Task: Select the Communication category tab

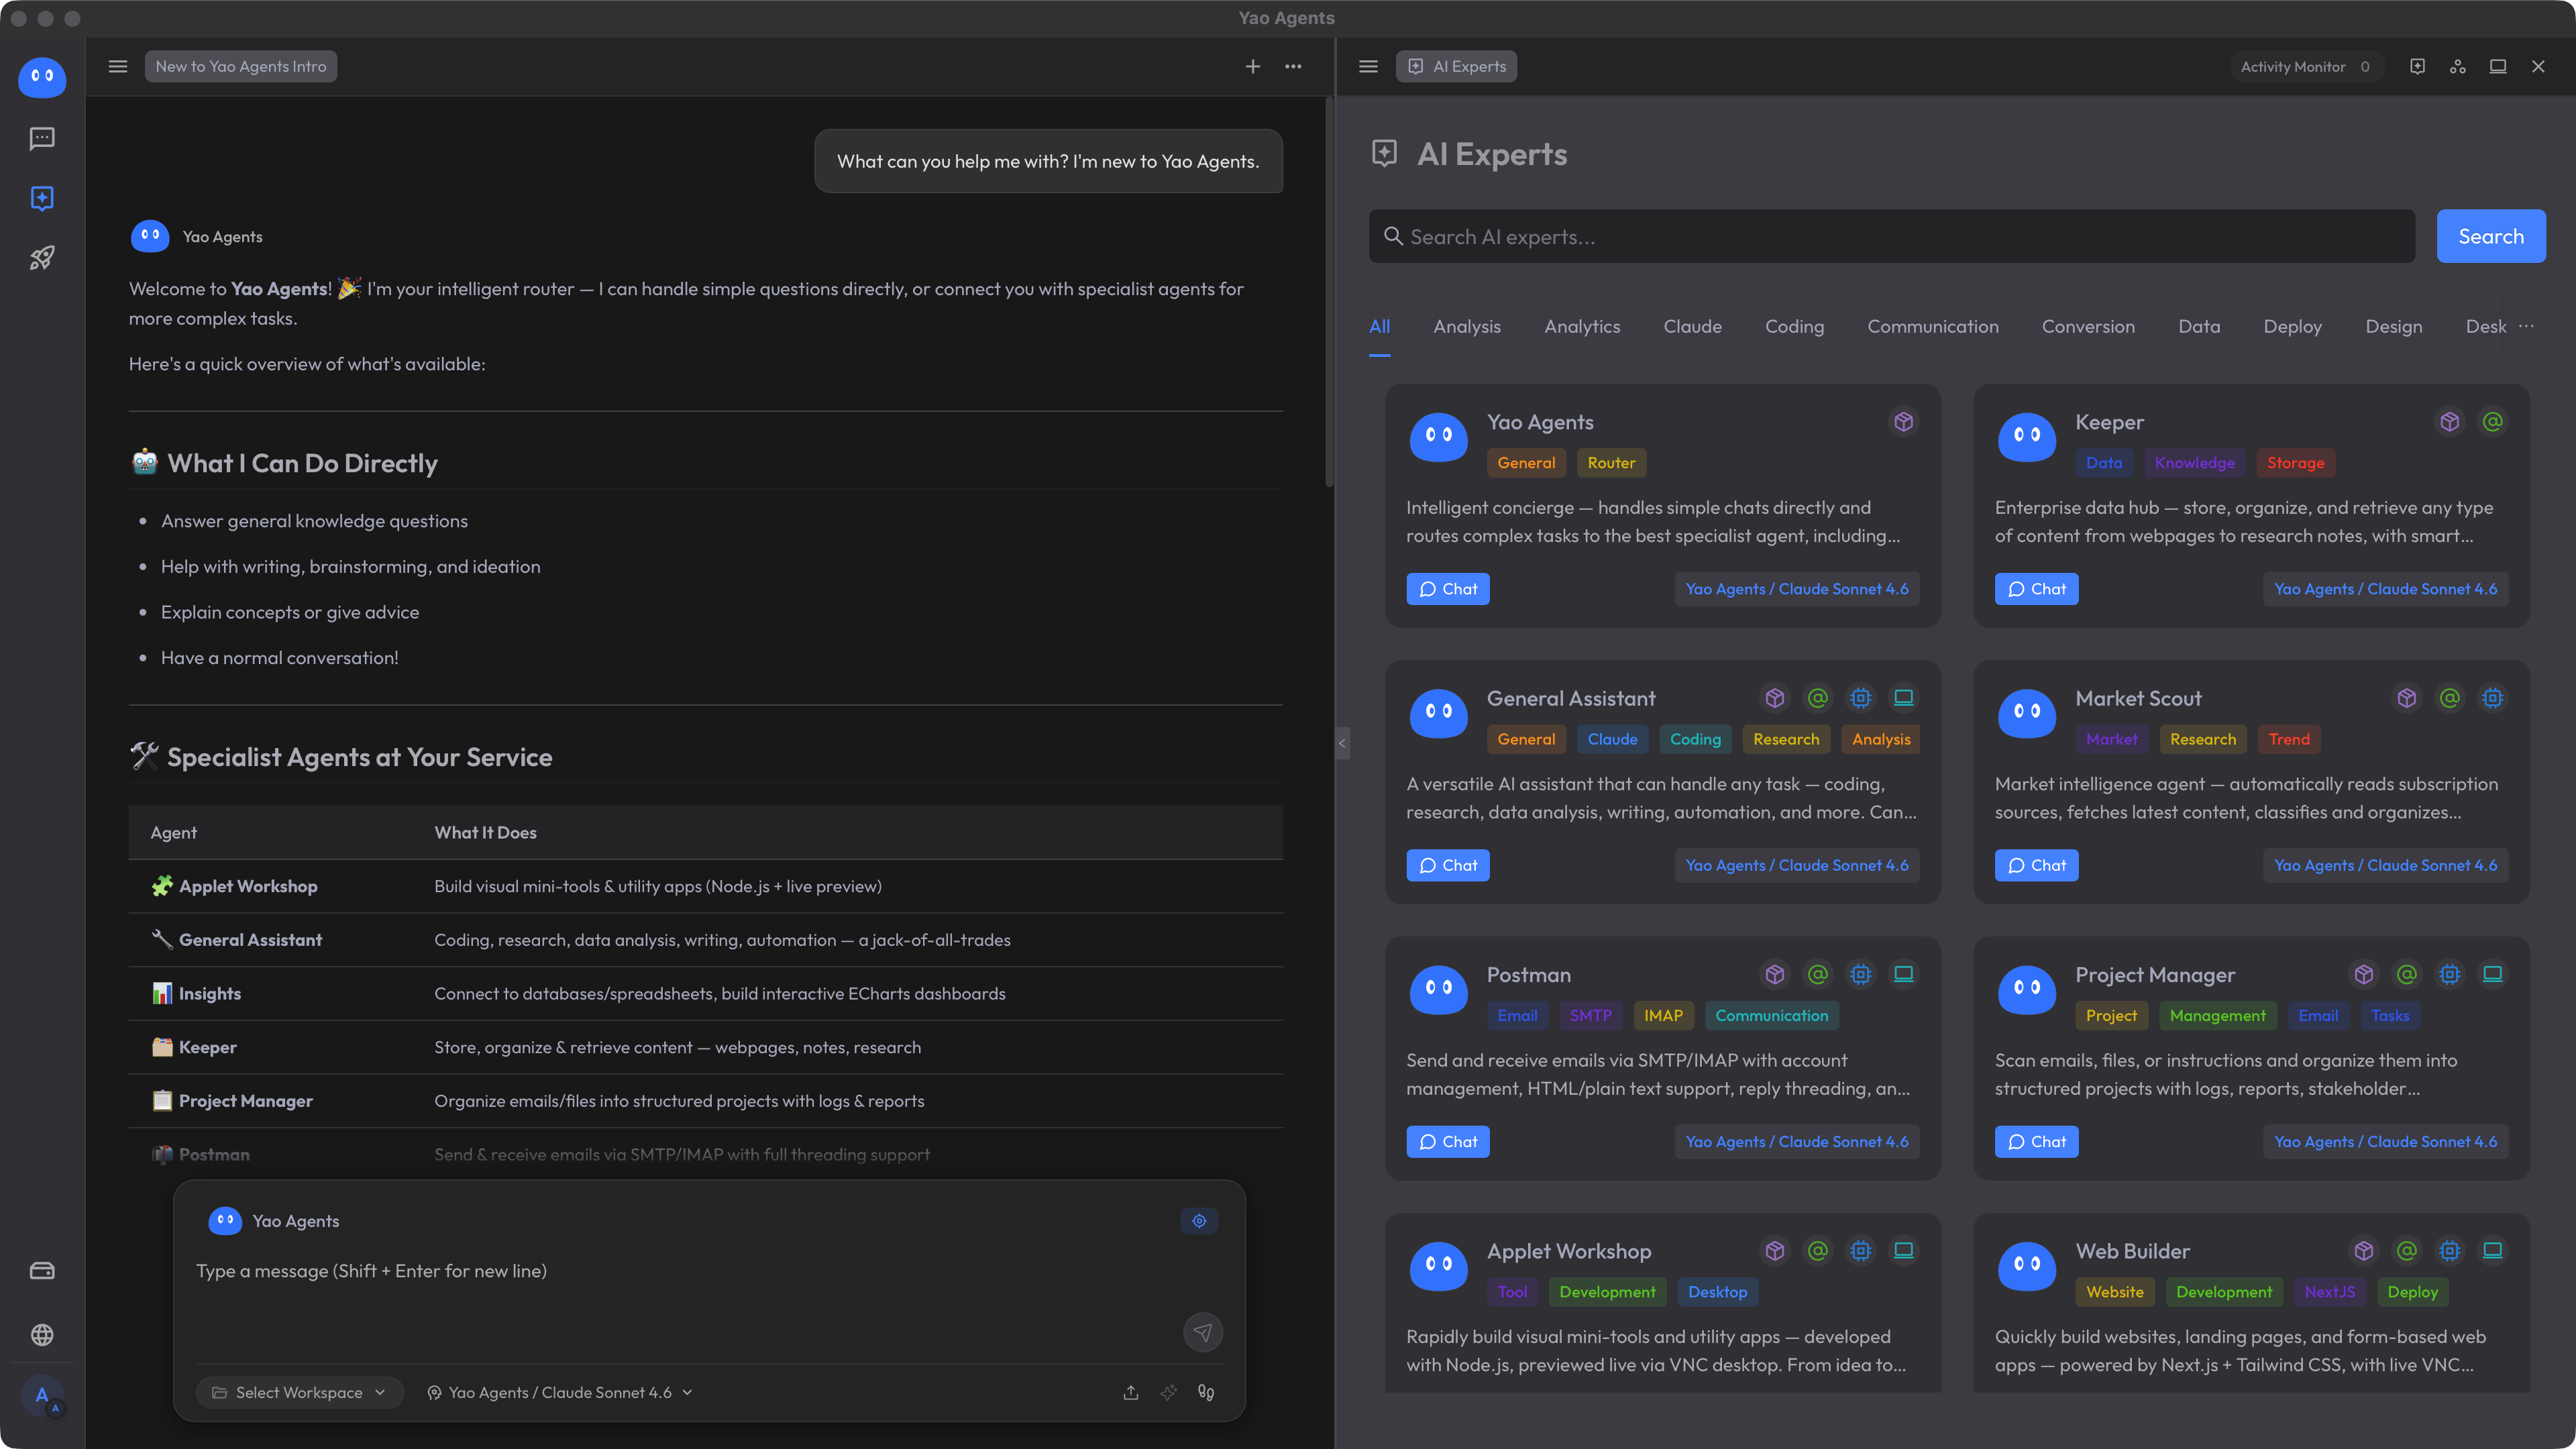Action: (x=1932, y=326)
